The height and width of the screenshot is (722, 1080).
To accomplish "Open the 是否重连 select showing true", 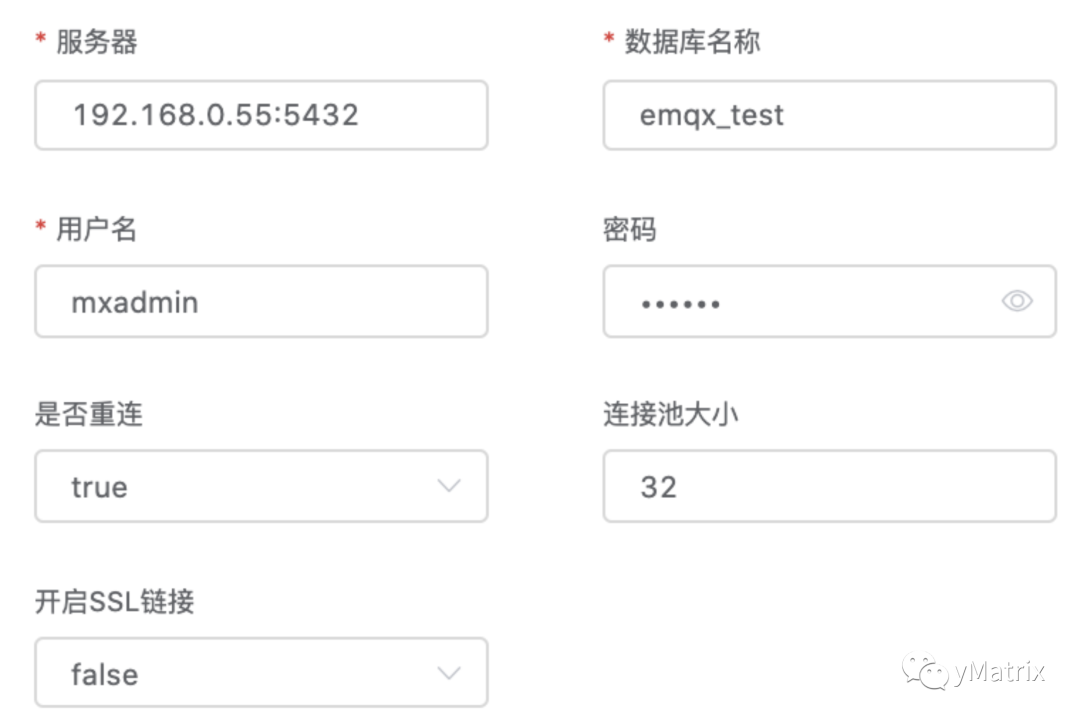I will [240, 486].
